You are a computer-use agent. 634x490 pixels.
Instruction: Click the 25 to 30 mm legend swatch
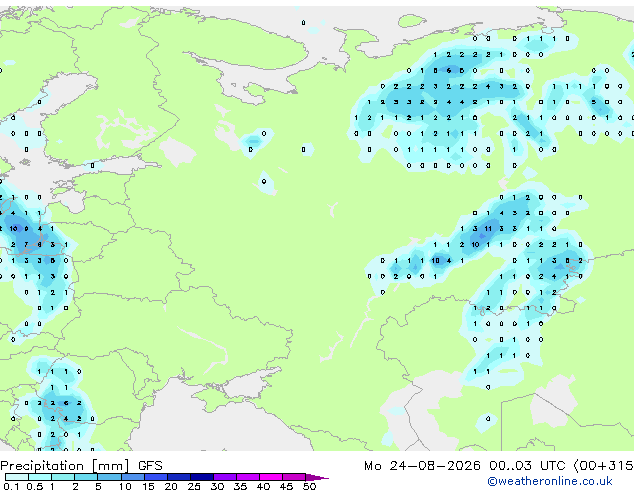pyautogui.click(x=202, y=477)
